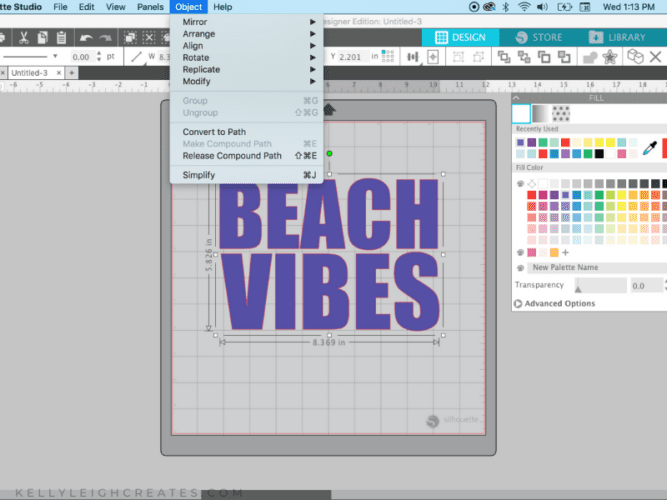Open the Replicate submenu
The image size is (667, 500).
248,69
